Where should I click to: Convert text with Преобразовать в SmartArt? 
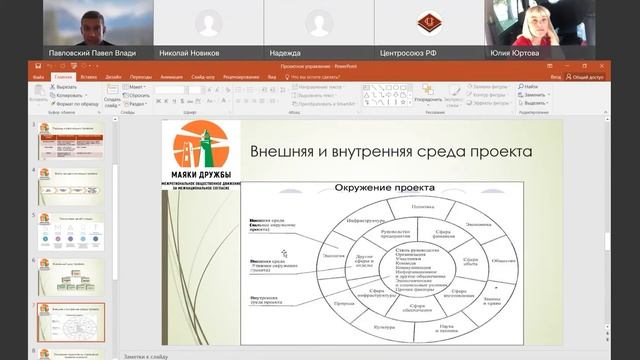pos(324,104)
